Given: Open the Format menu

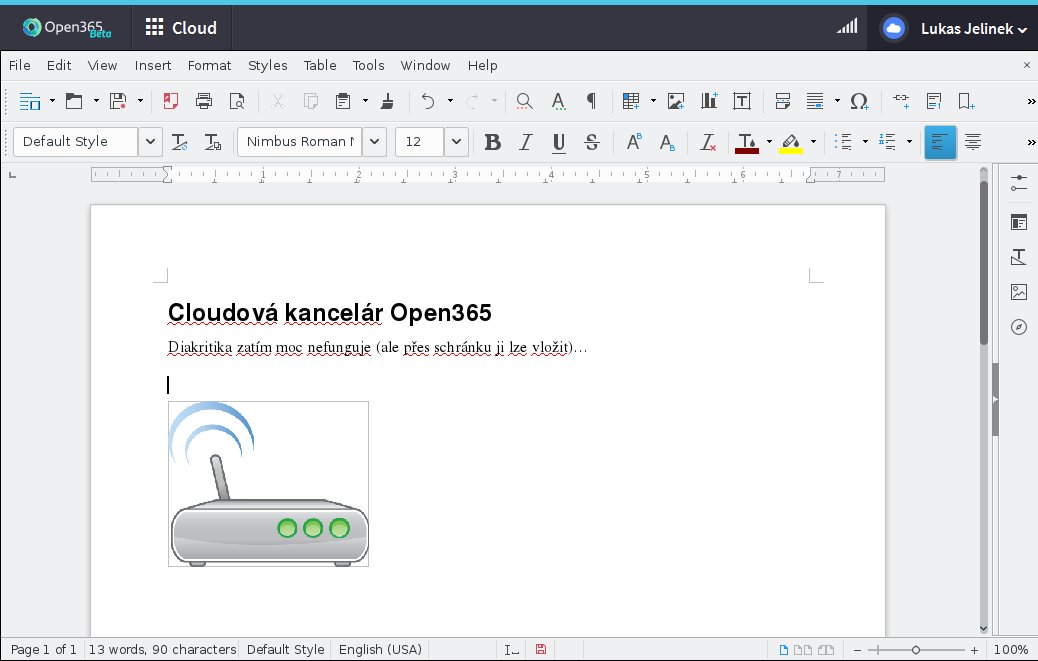Looking at the screenshot, I should [x=209, y=66].
